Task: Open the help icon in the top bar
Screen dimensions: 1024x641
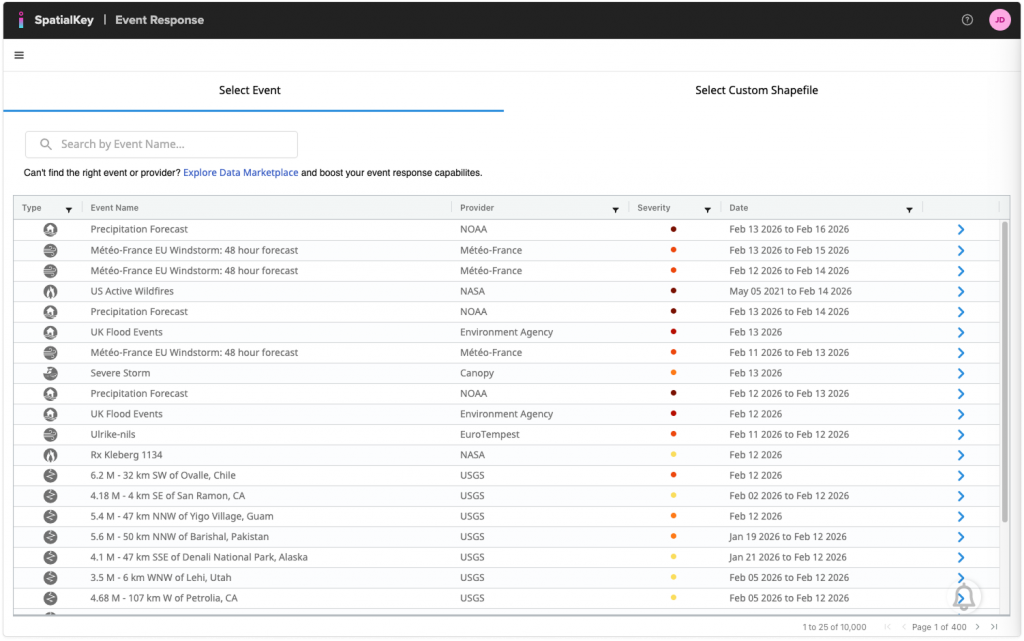Action: (966, 19)
